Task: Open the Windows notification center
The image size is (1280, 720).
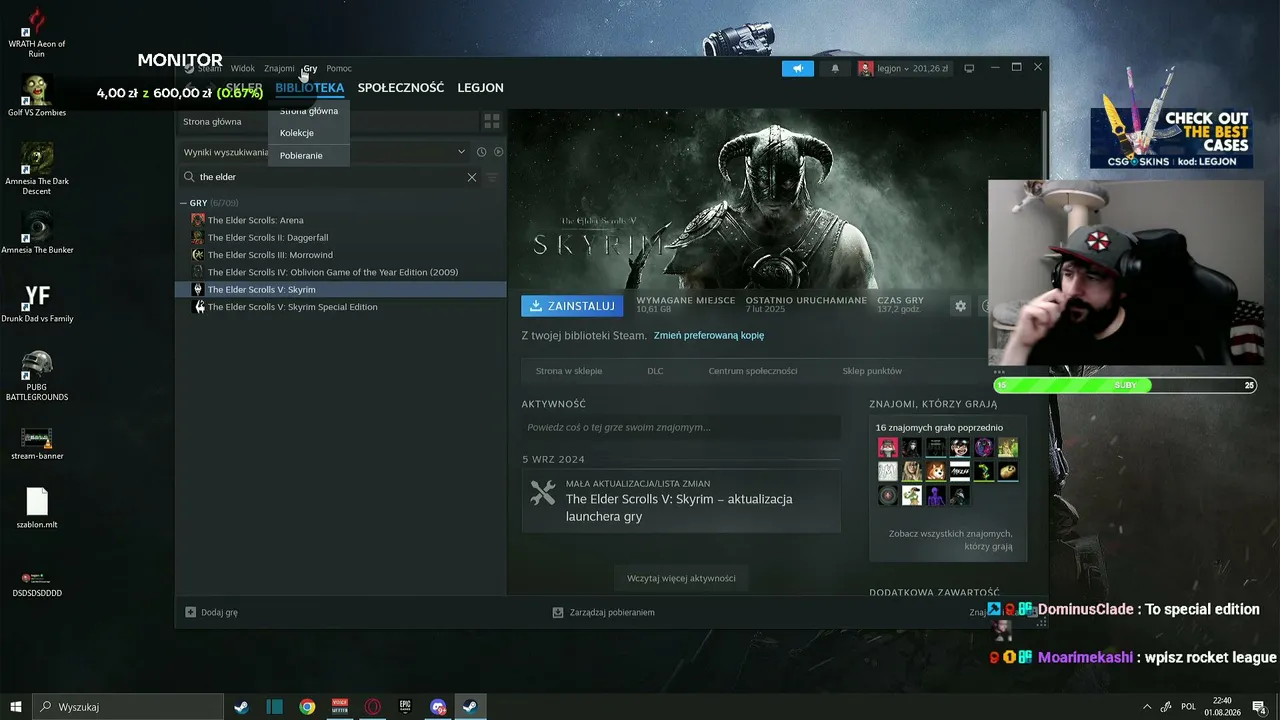Action: 1259,707
